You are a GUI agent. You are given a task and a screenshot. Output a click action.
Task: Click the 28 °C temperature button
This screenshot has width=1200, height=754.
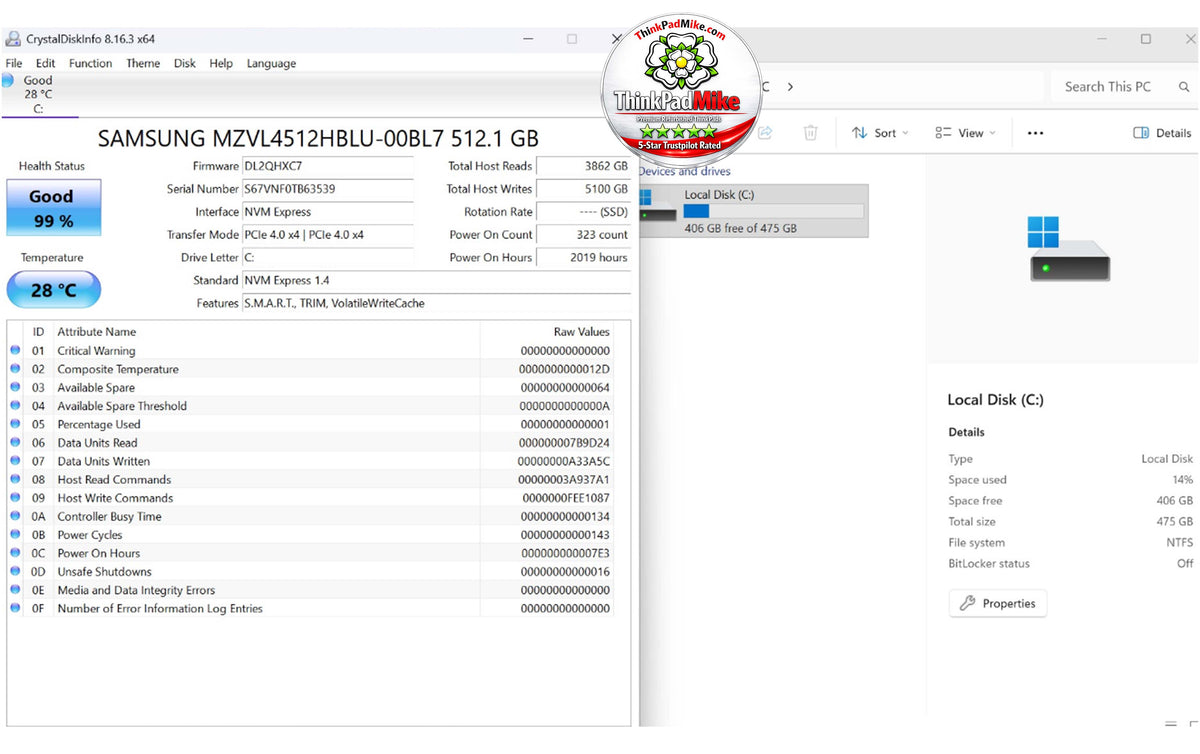tap(54, 290)
